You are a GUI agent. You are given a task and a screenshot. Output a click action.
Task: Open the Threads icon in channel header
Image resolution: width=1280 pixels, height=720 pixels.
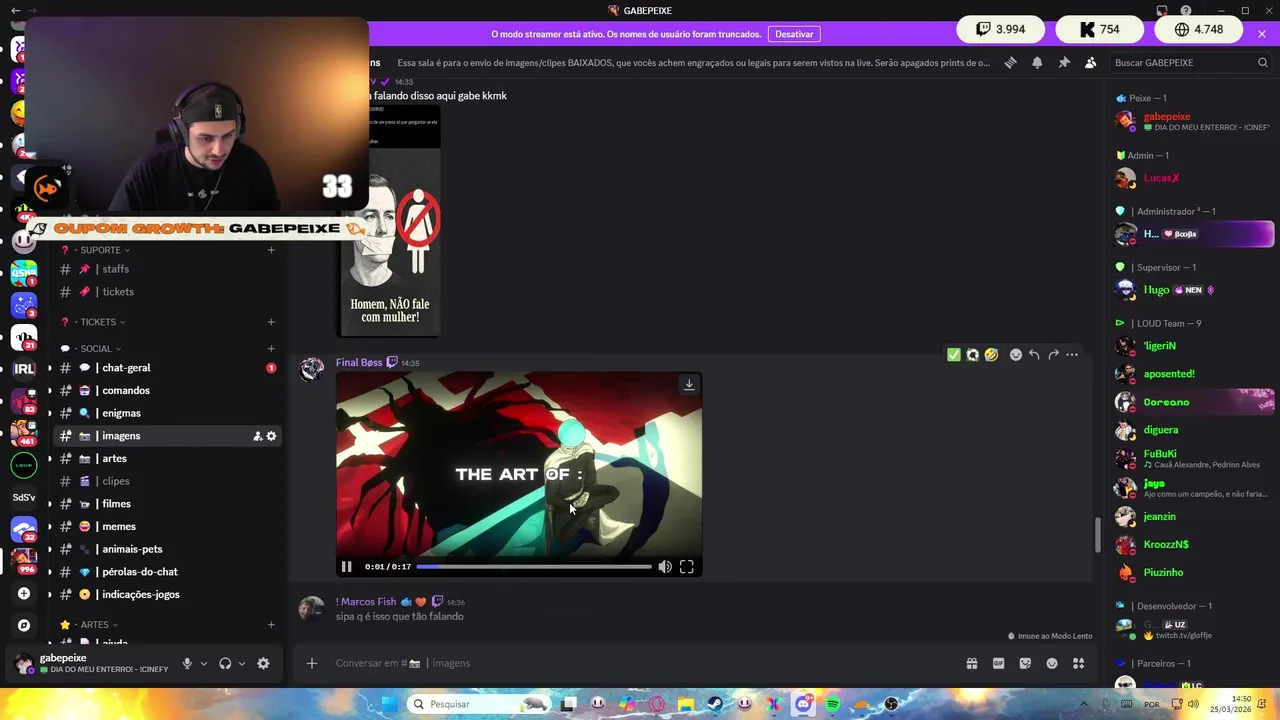(1010, 62)
